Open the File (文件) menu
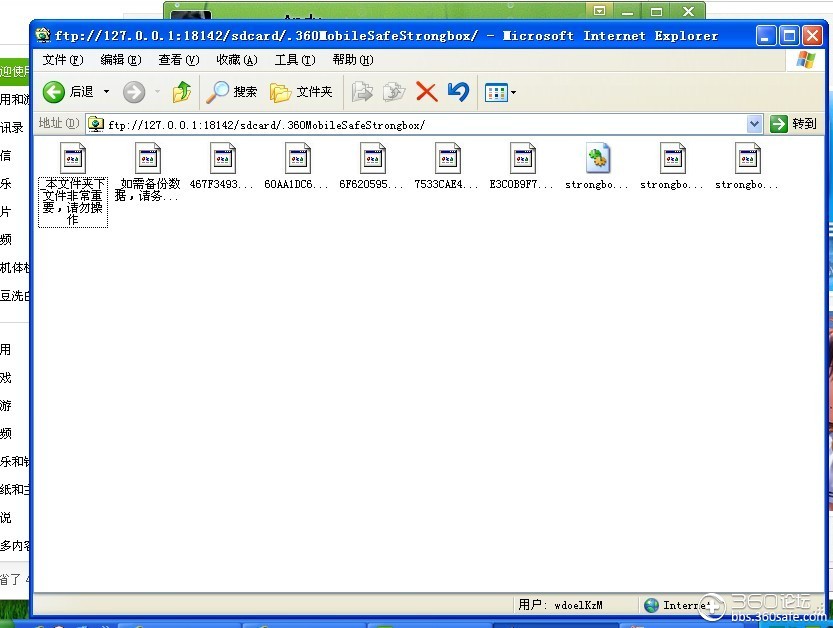This screenshot has width=833, height=628. click(x=62, y=60)
